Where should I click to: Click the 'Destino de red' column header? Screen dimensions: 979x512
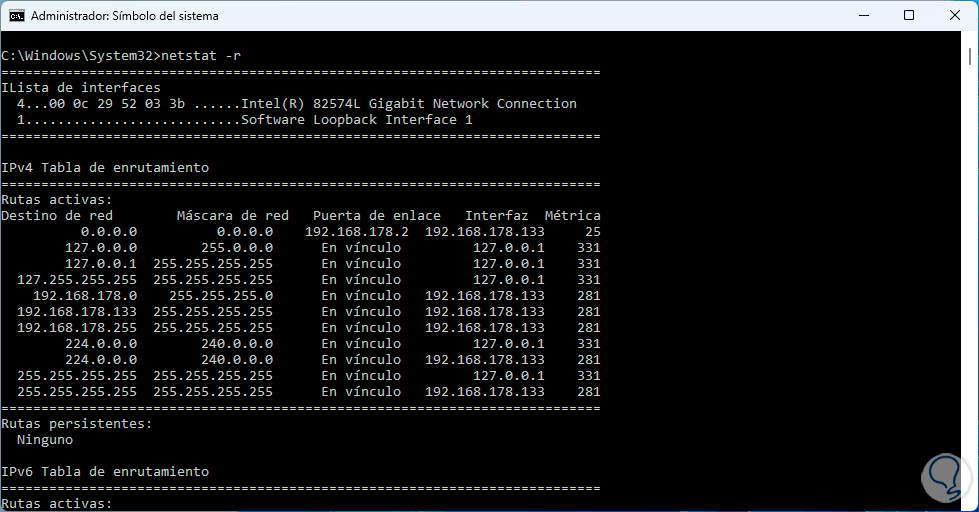(57, 215)
